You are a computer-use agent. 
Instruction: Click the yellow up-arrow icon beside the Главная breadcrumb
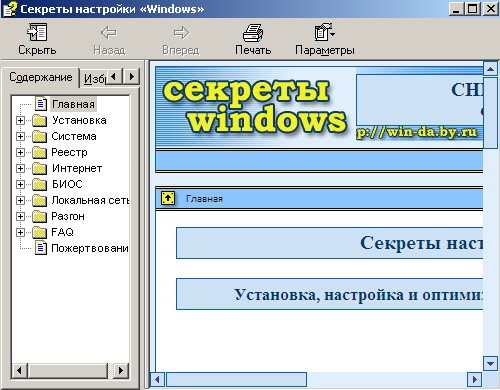click(x=168, y=198)
